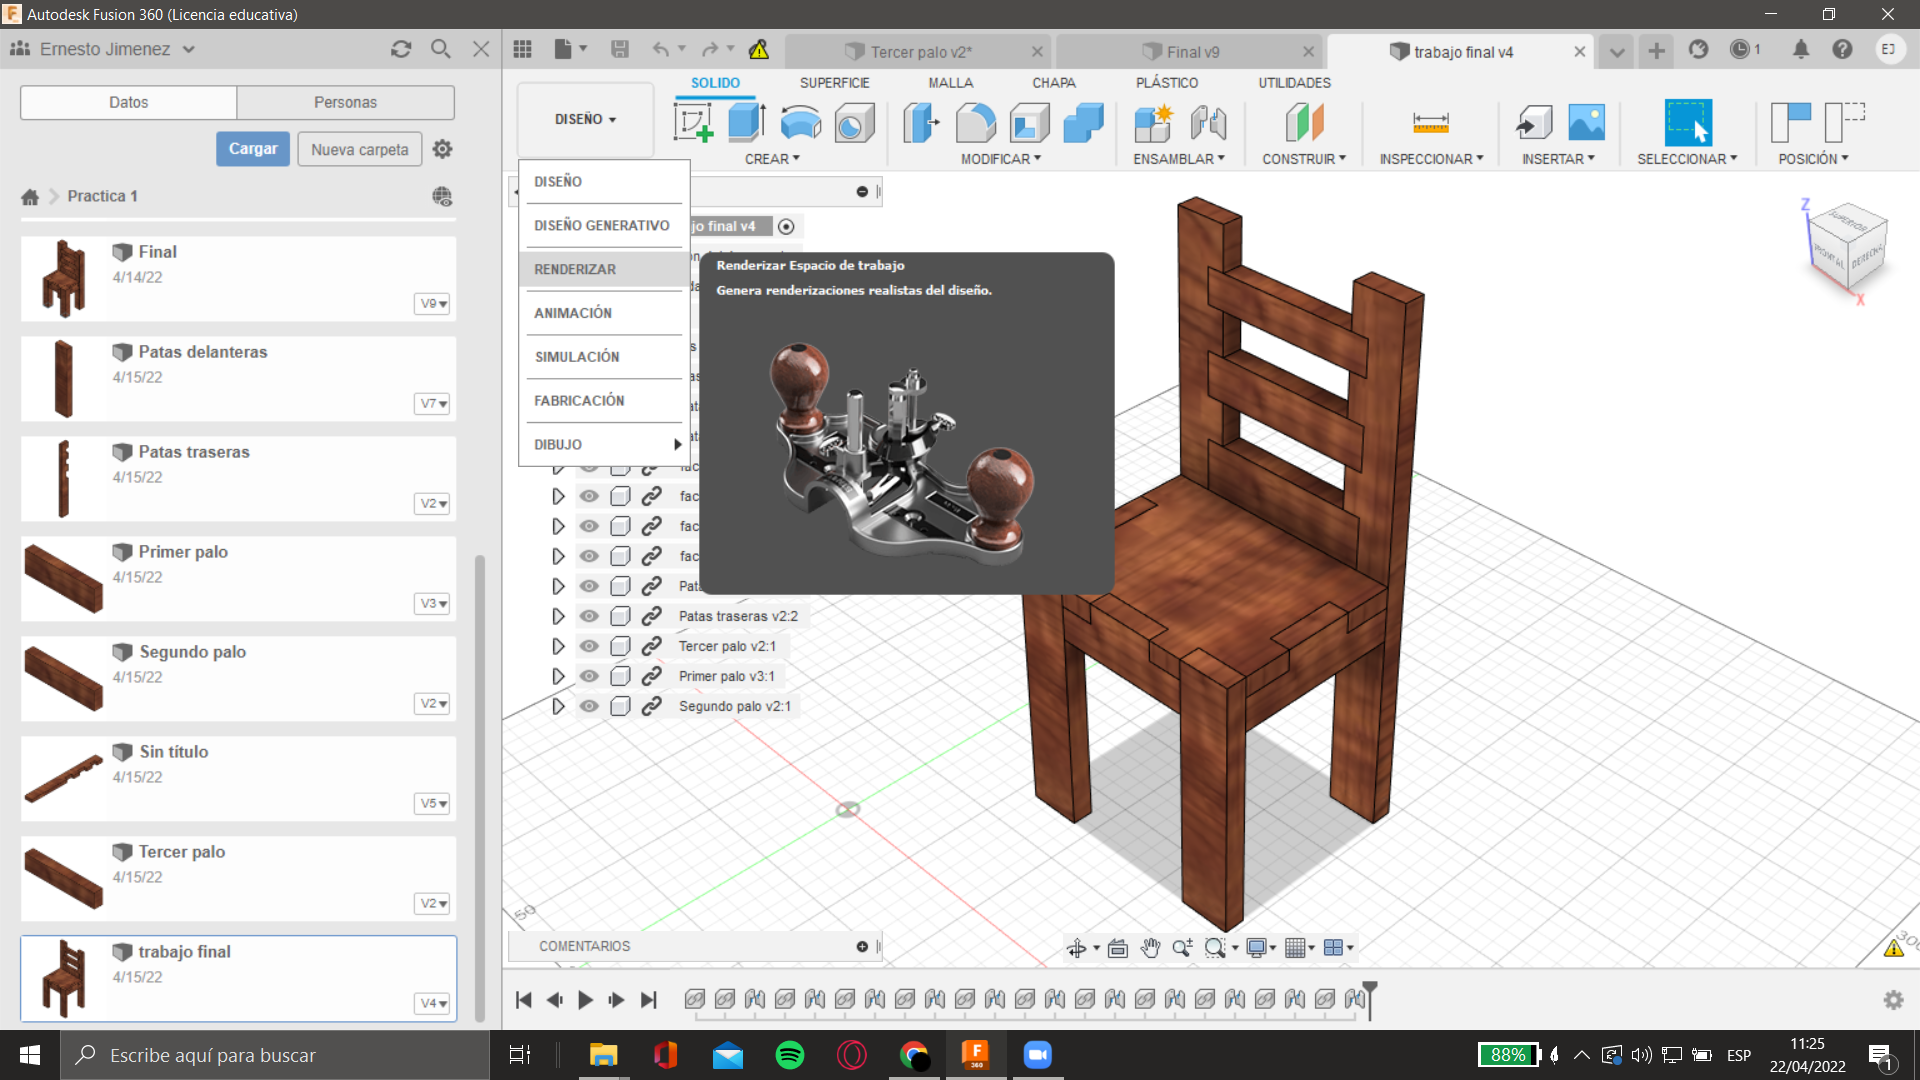Toggle visibility of Tercer palo v2:1

coord(589,646)
